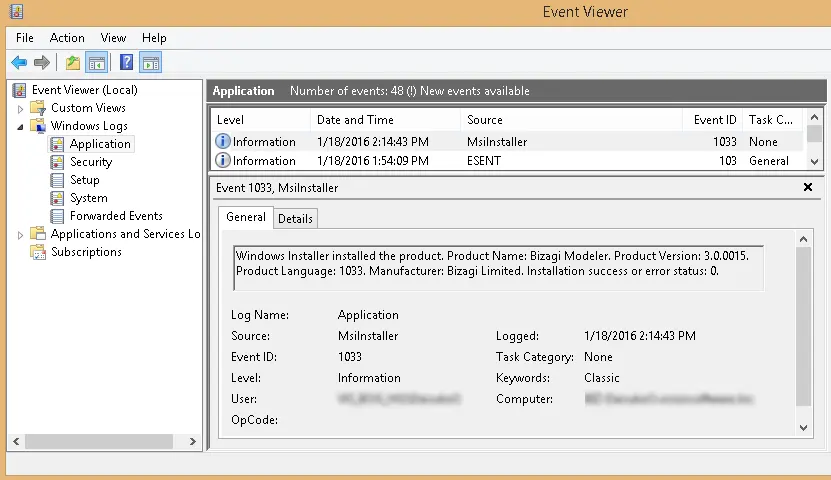Close the Event 1033 details pane
The height and width of the screenshot is (480, 831).
tap(808, 187)
